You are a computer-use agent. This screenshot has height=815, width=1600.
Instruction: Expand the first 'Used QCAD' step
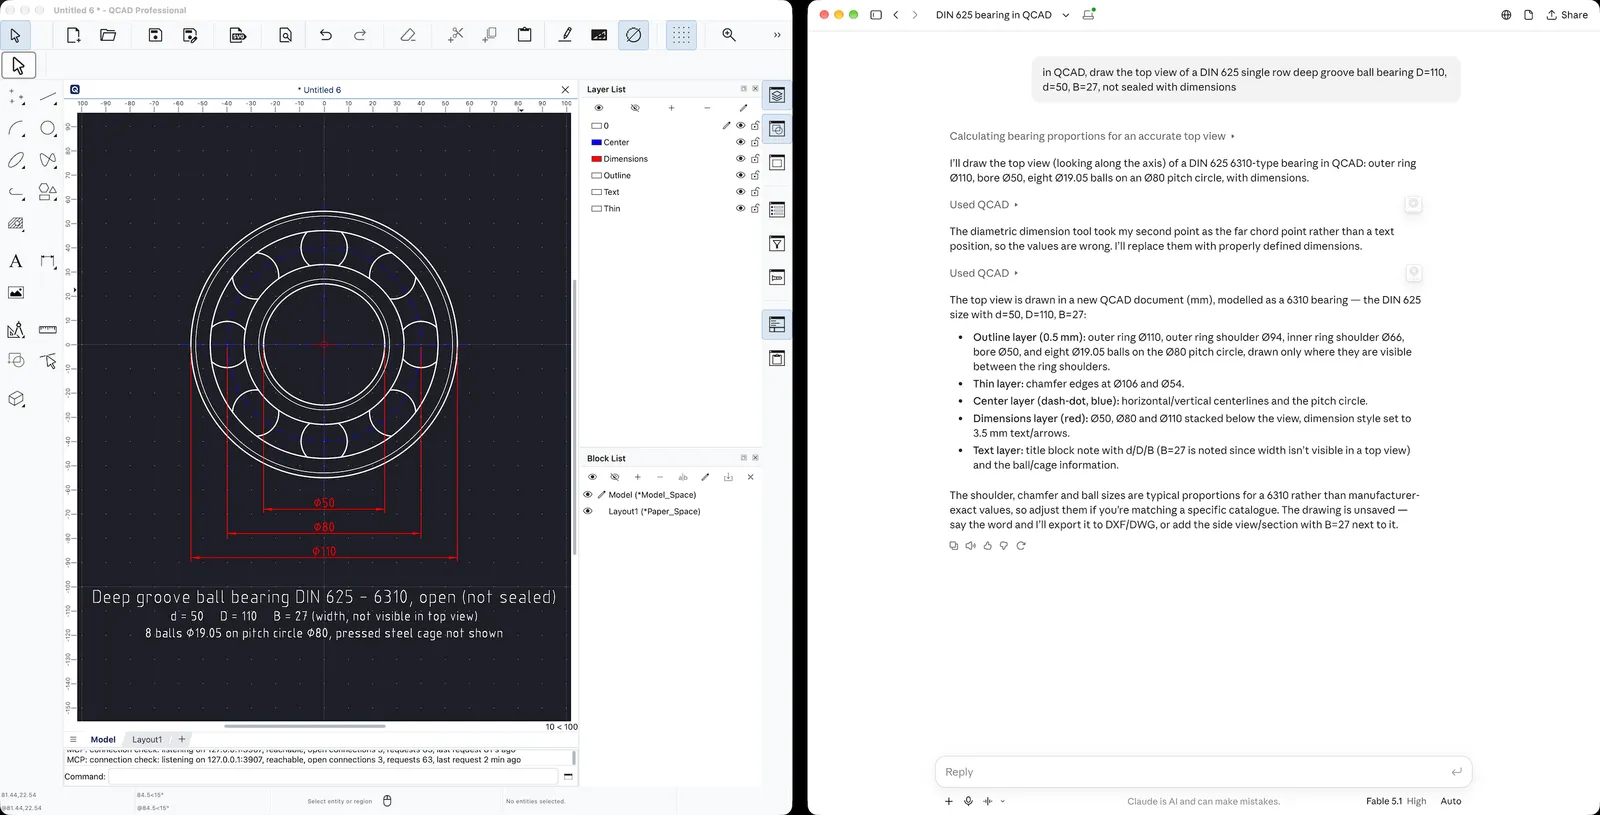[984, 205]
